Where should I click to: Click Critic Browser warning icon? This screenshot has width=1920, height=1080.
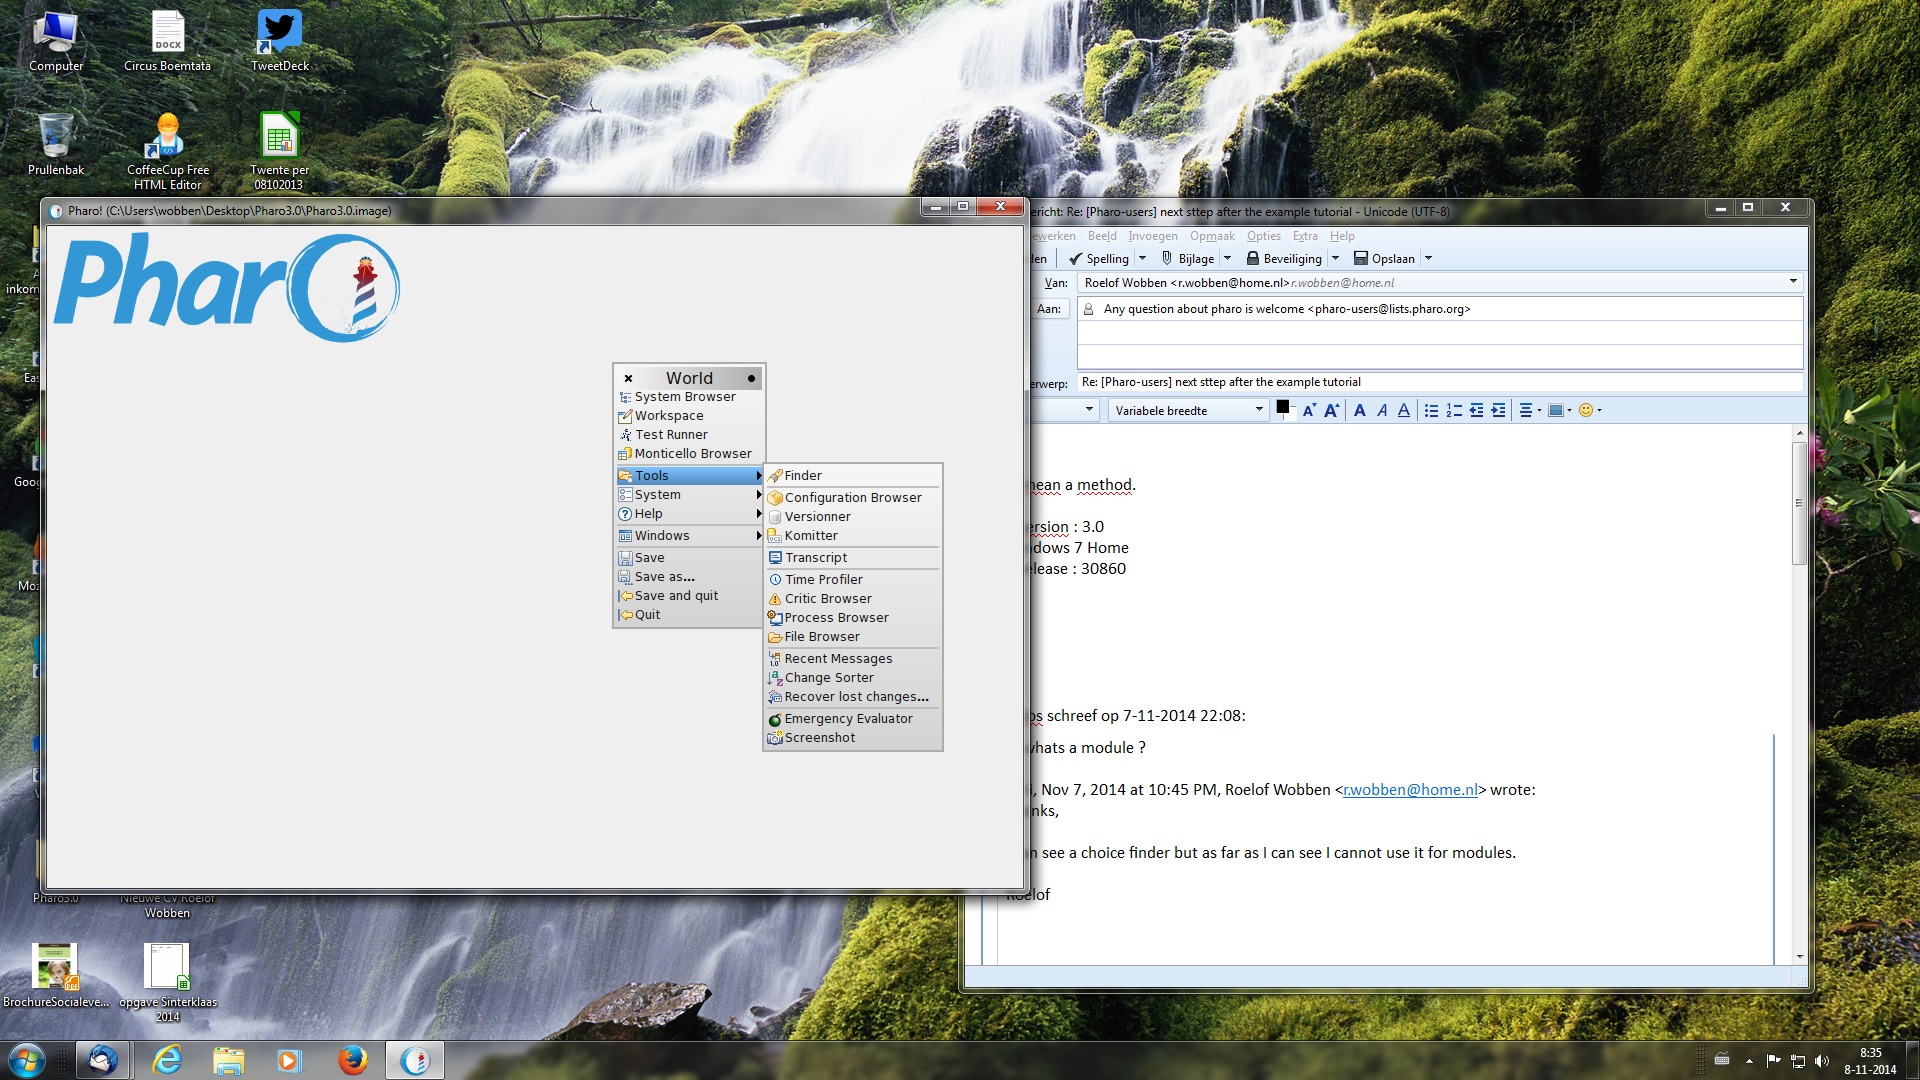pos(775,599)
